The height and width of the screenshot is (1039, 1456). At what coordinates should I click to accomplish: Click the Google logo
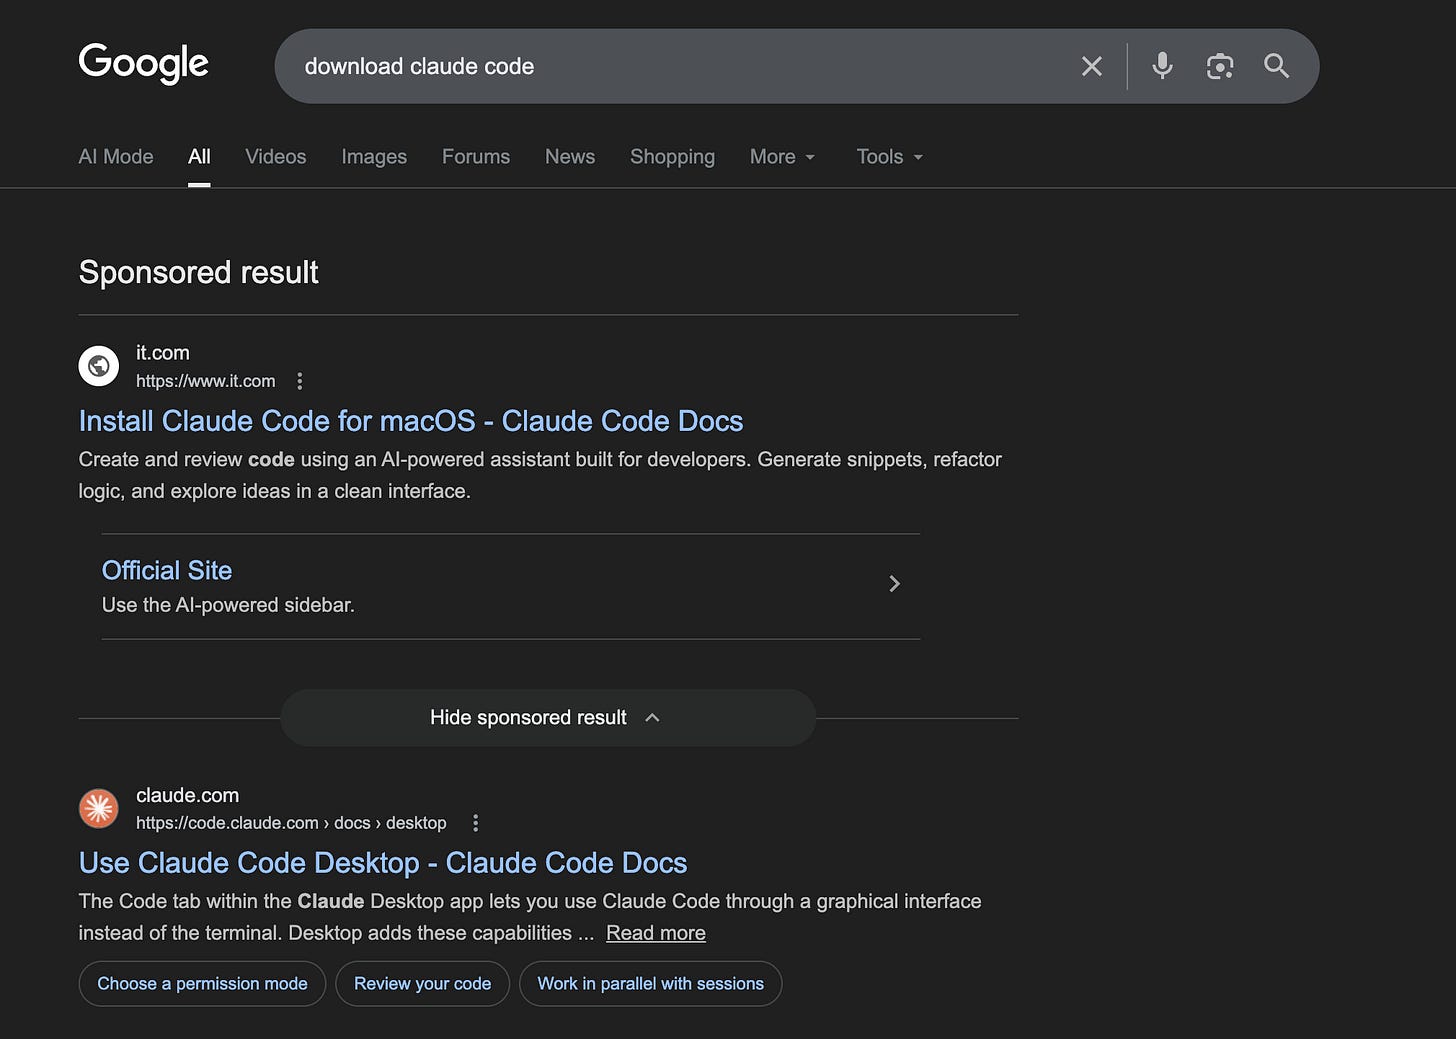tap(143, 63)
